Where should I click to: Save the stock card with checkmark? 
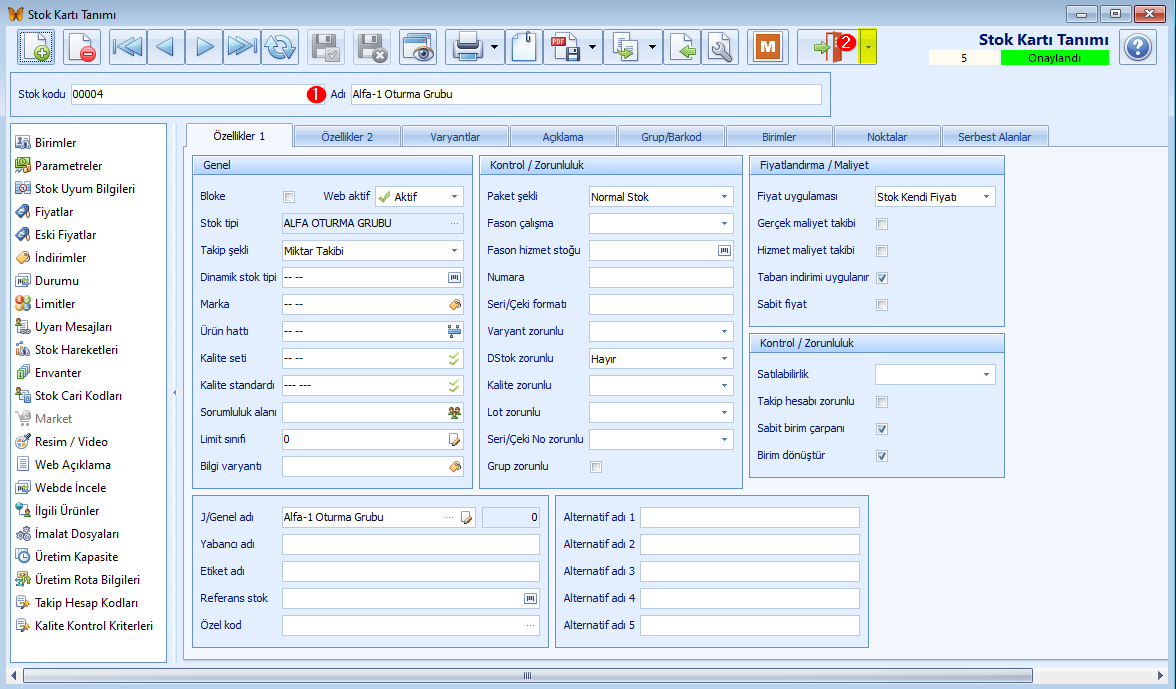point(326,47)
